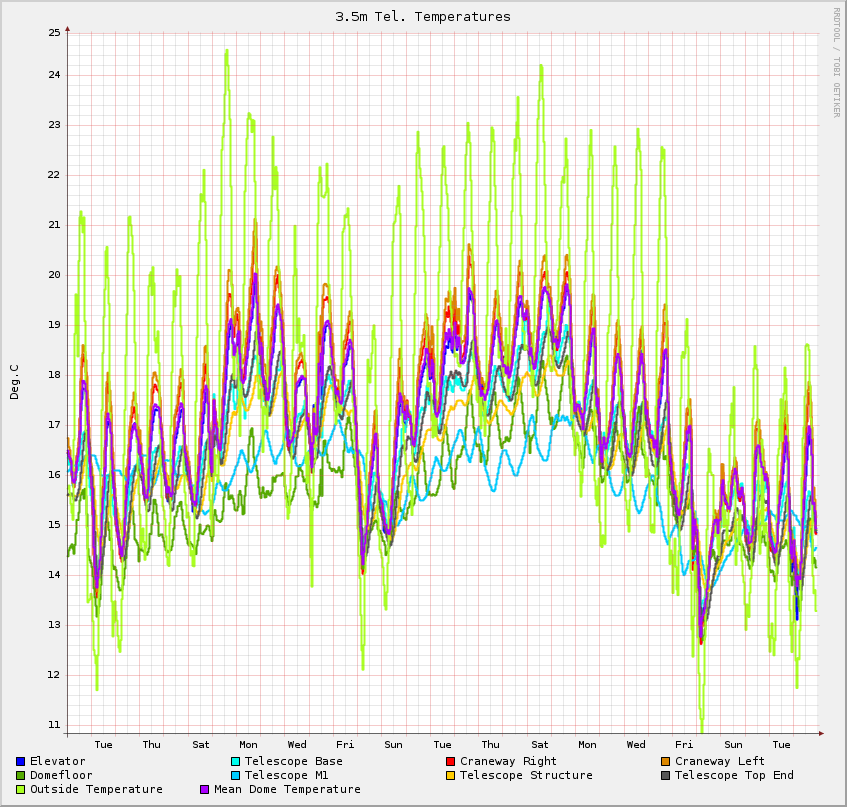
Task: Click the "Deg.C" y-axis label
Action: 14,382
